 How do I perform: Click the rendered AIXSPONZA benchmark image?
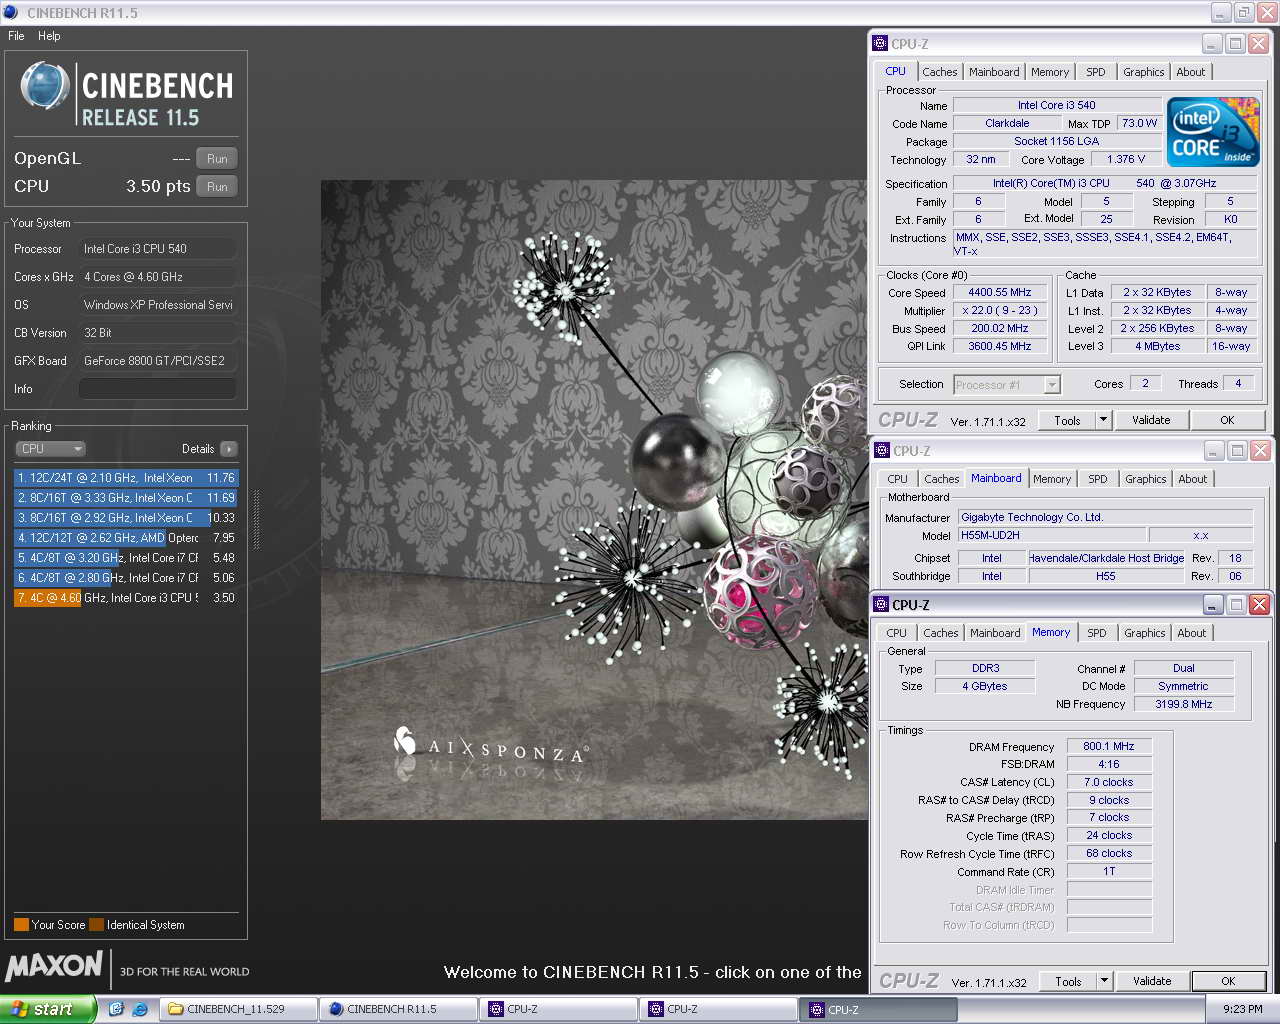point(594,500)
